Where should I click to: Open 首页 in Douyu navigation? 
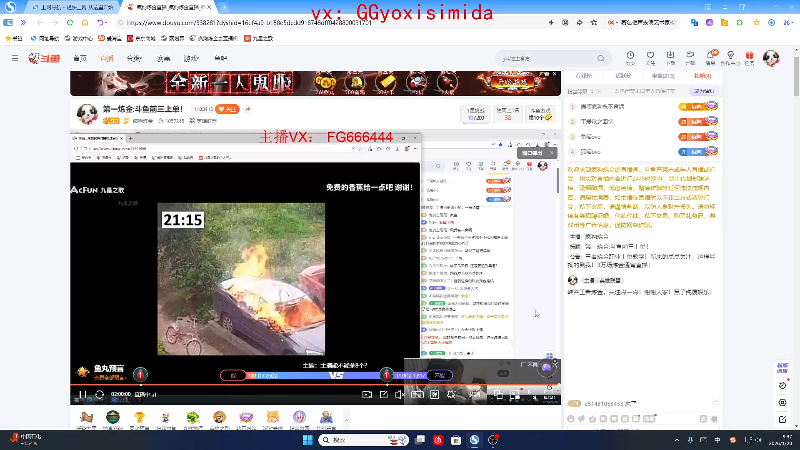click(80, 58)
